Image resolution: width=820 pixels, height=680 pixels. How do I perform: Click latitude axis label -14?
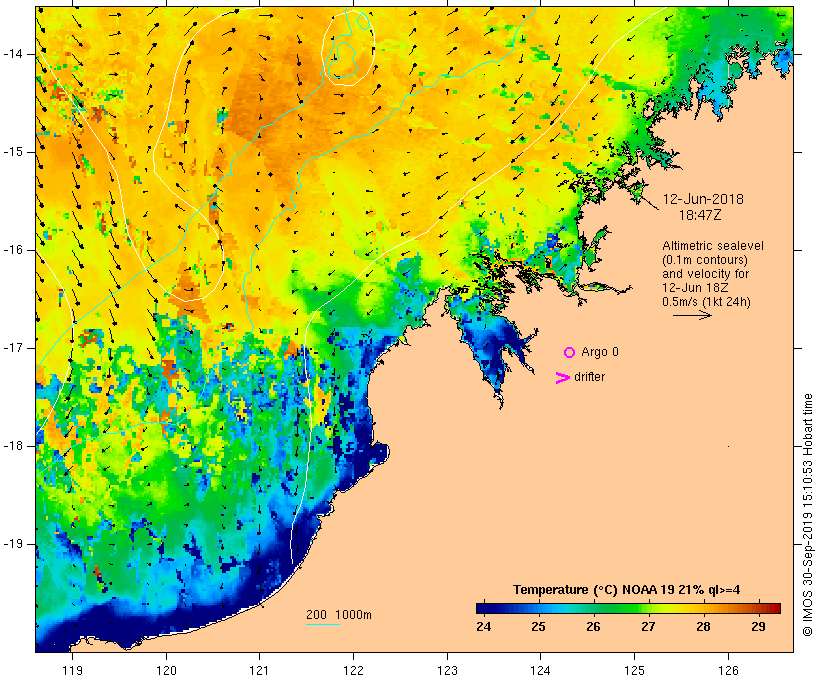pos(13,54)
